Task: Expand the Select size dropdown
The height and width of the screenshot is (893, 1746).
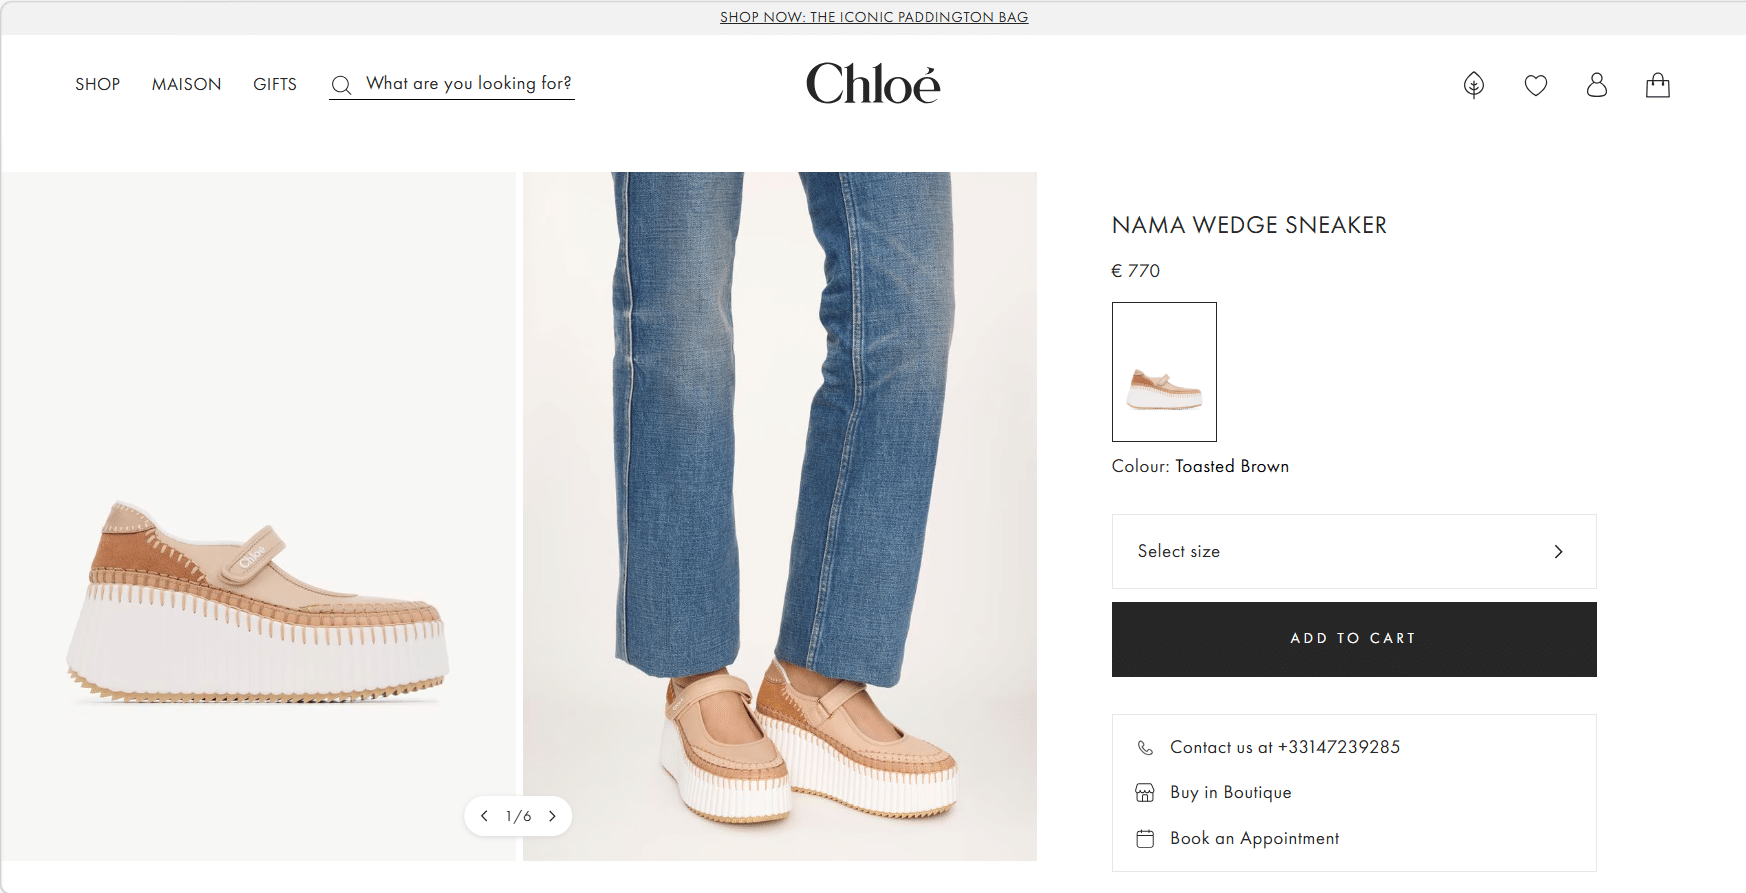Action: [x=1354, y=551]
